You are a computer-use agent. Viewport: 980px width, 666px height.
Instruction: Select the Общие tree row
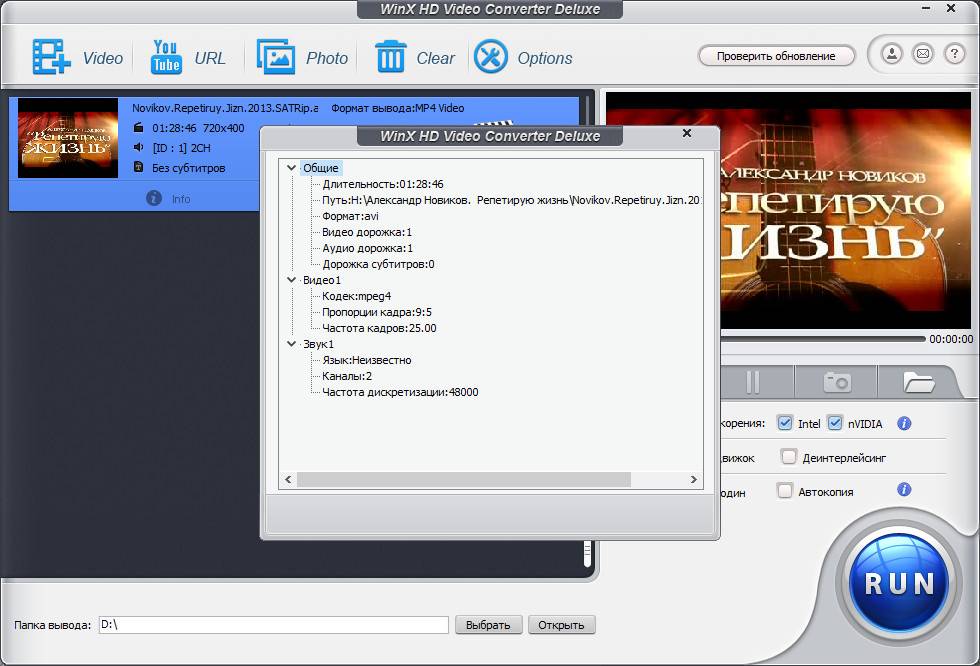click(x=321, y=167)
